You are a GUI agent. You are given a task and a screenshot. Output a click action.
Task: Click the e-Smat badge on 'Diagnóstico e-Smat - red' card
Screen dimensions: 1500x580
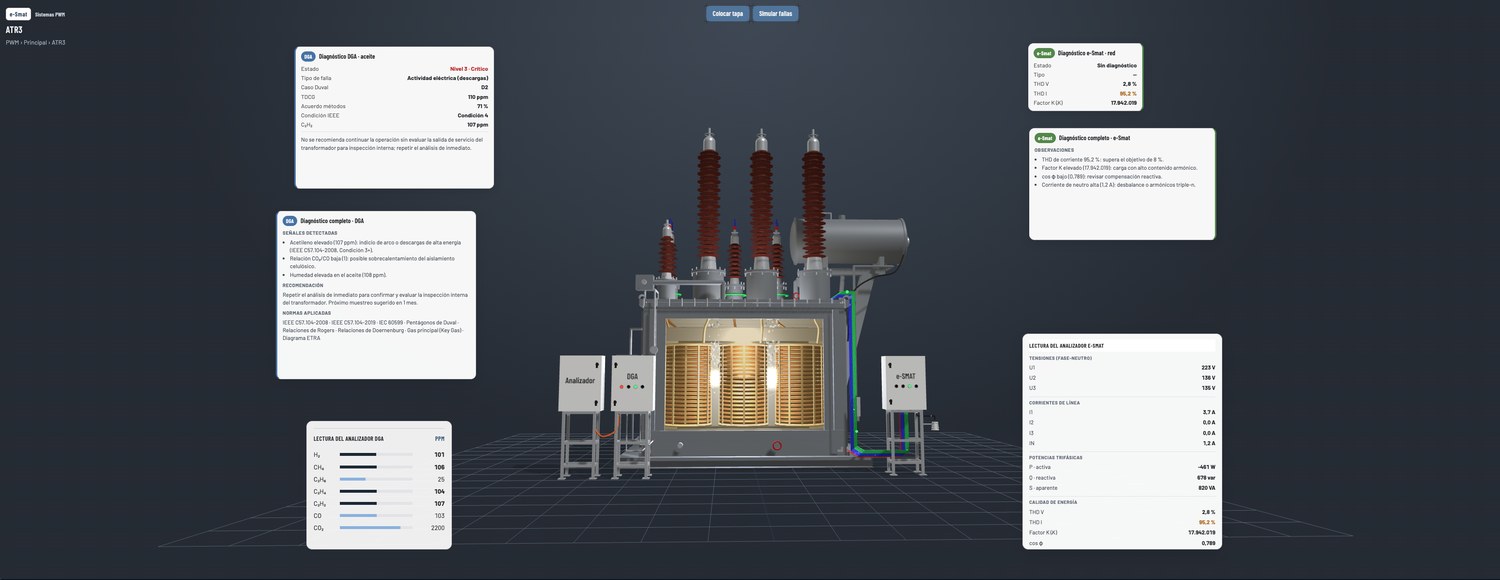(x=1044, y=53)
